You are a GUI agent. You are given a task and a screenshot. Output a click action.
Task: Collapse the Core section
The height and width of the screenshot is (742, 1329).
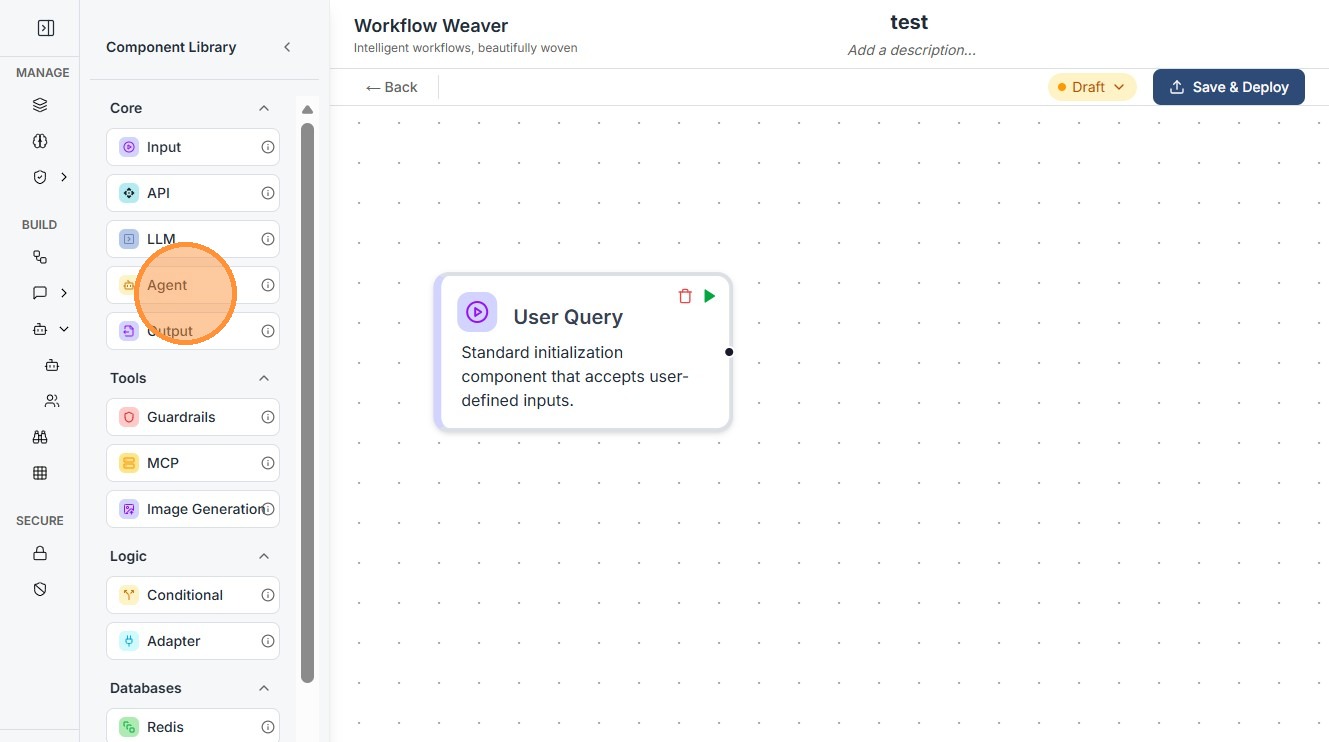[264, 108]
